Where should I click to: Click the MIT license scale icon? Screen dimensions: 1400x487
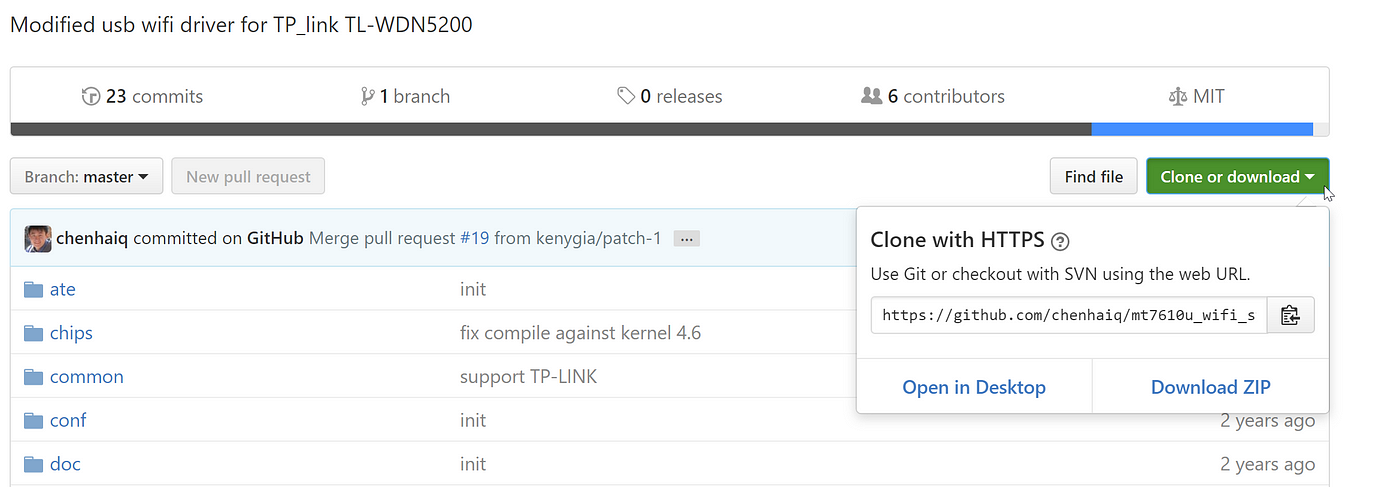tap(1178, 97)
